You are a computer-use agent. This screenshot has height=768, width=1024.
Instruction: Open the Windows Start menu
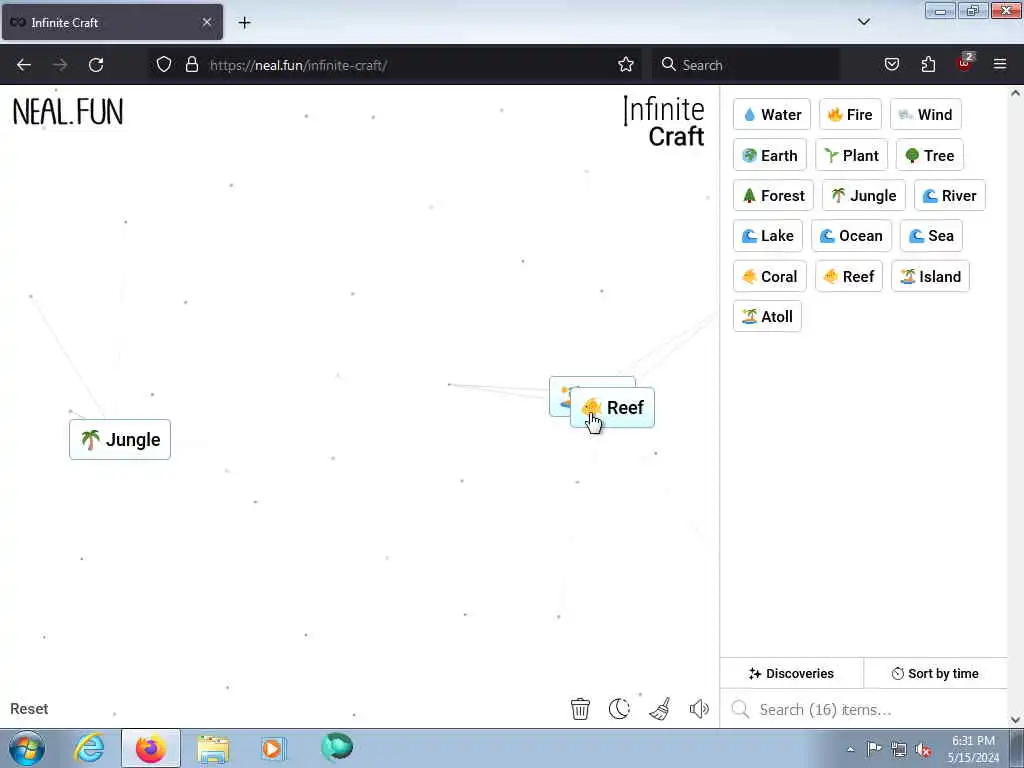click(x=27, y=748)
